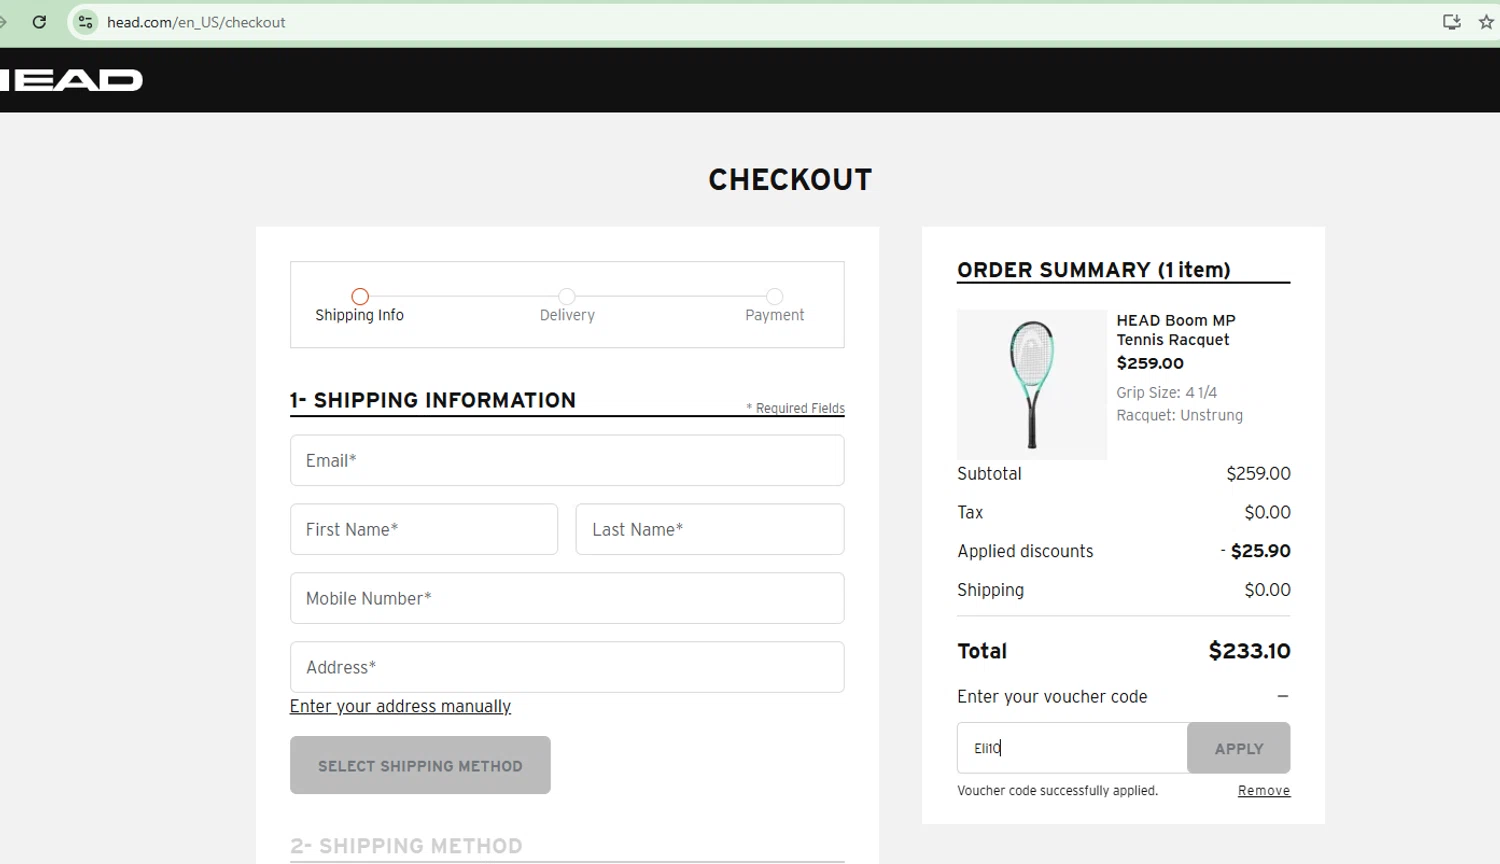This screenshot has height=864, width=1500.
Task: Click the Racquet: Unstrung text
Action: pos(1180,416)
